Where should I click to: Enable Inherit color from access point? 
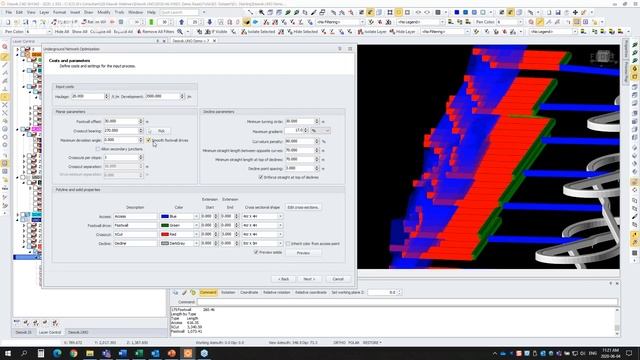tap(288, 244)
